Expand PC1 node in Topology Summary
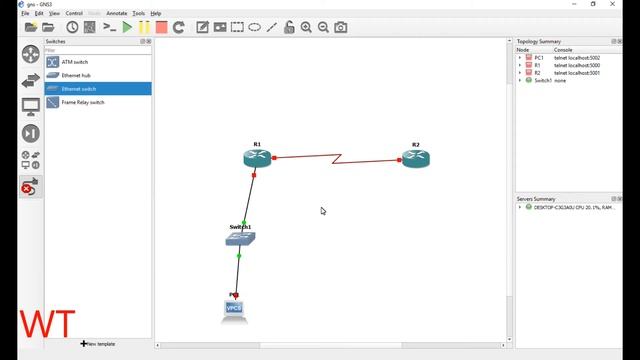The image size is (640, 360). pos(520,58)
